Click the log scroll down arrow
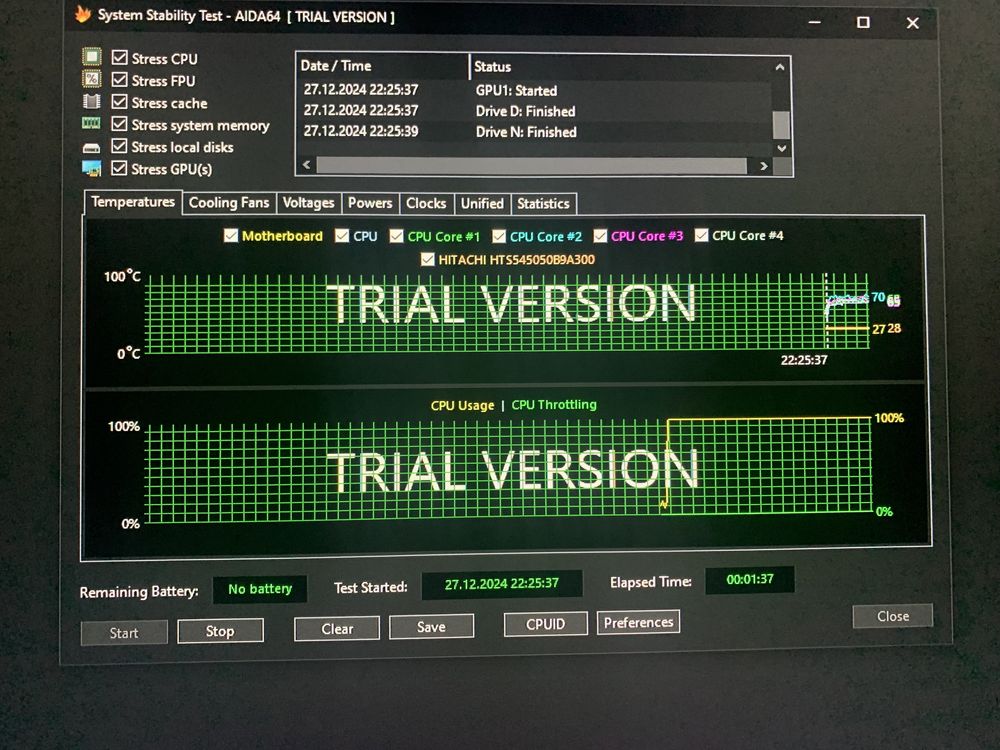The width and height of the screenshot is (1000, 750). point(782,148)
